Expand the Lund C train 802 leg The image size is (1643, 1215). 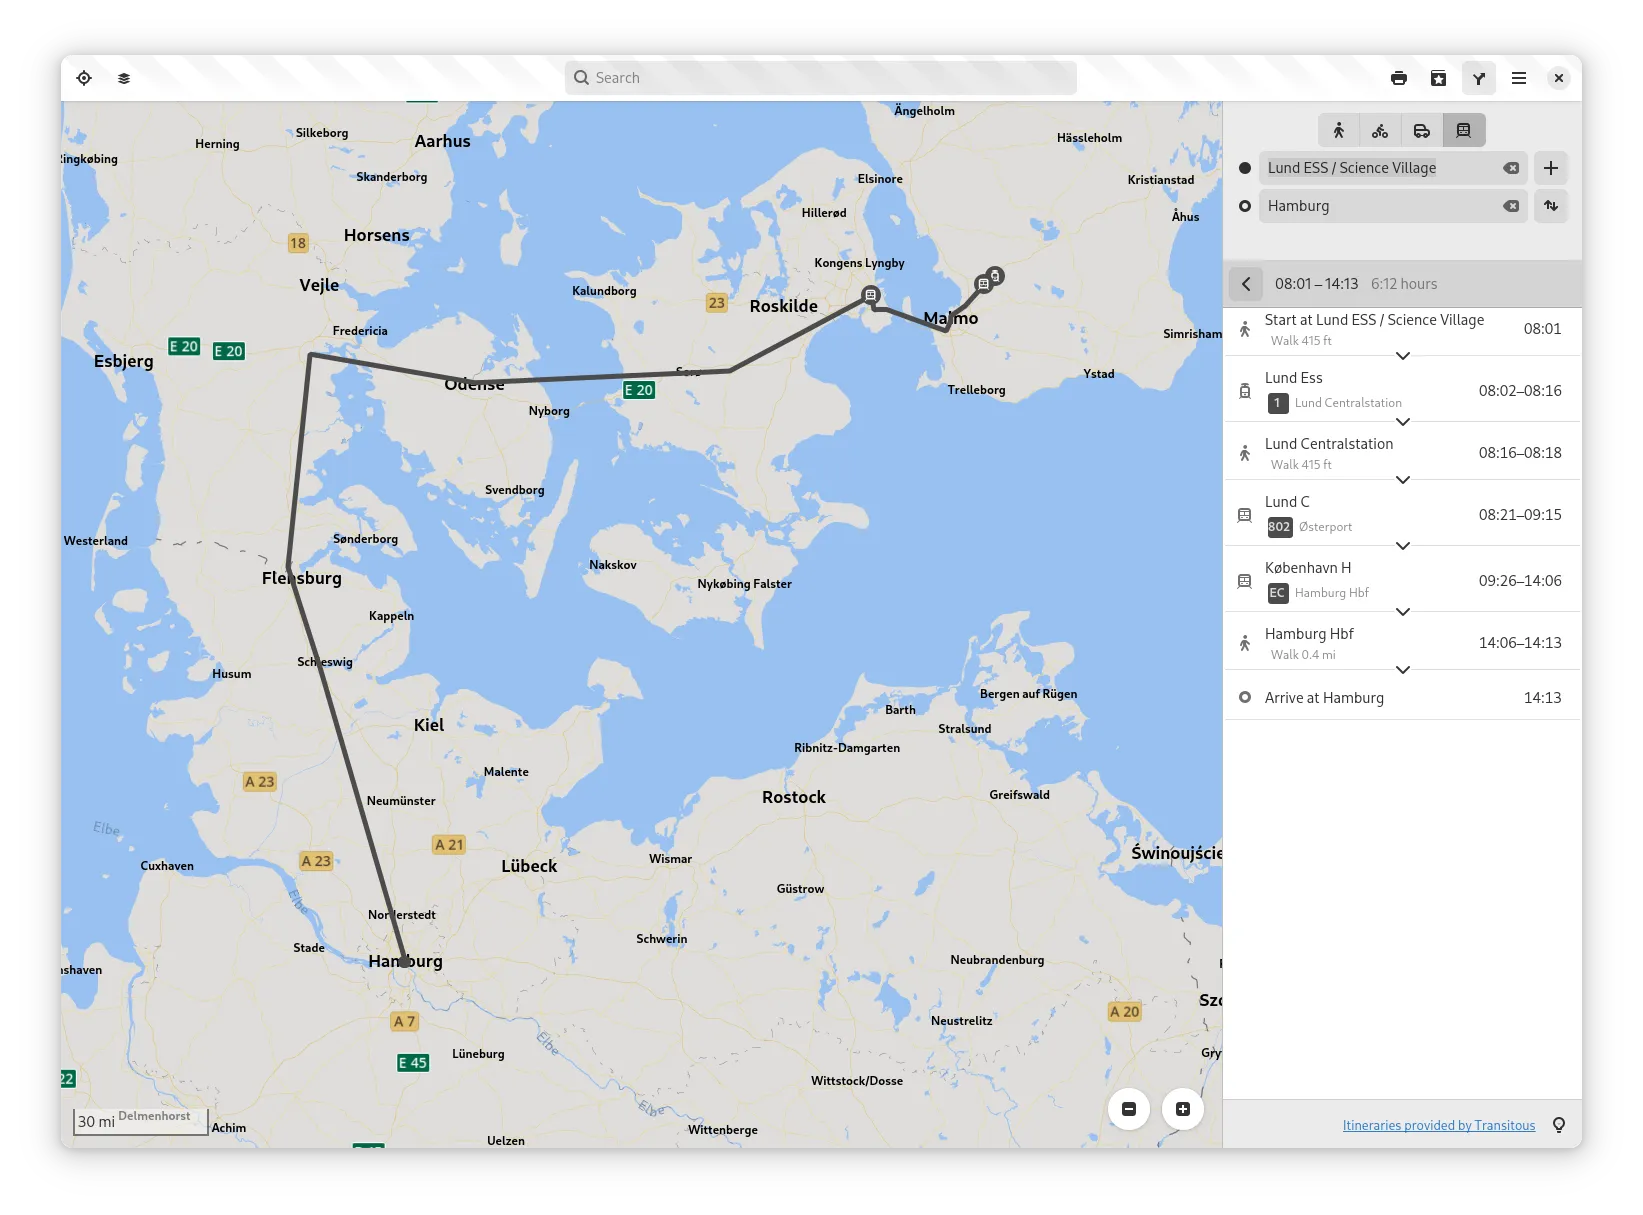pyautogui.click(x=1403, y=546)
